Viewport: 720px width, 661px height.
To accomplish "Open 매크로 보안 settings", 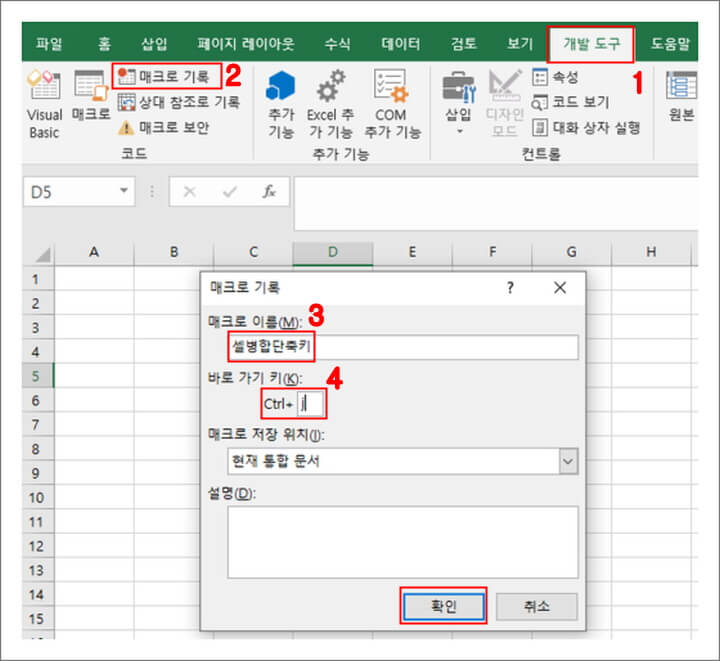I will pyautogui.click(x=163, y=127).
